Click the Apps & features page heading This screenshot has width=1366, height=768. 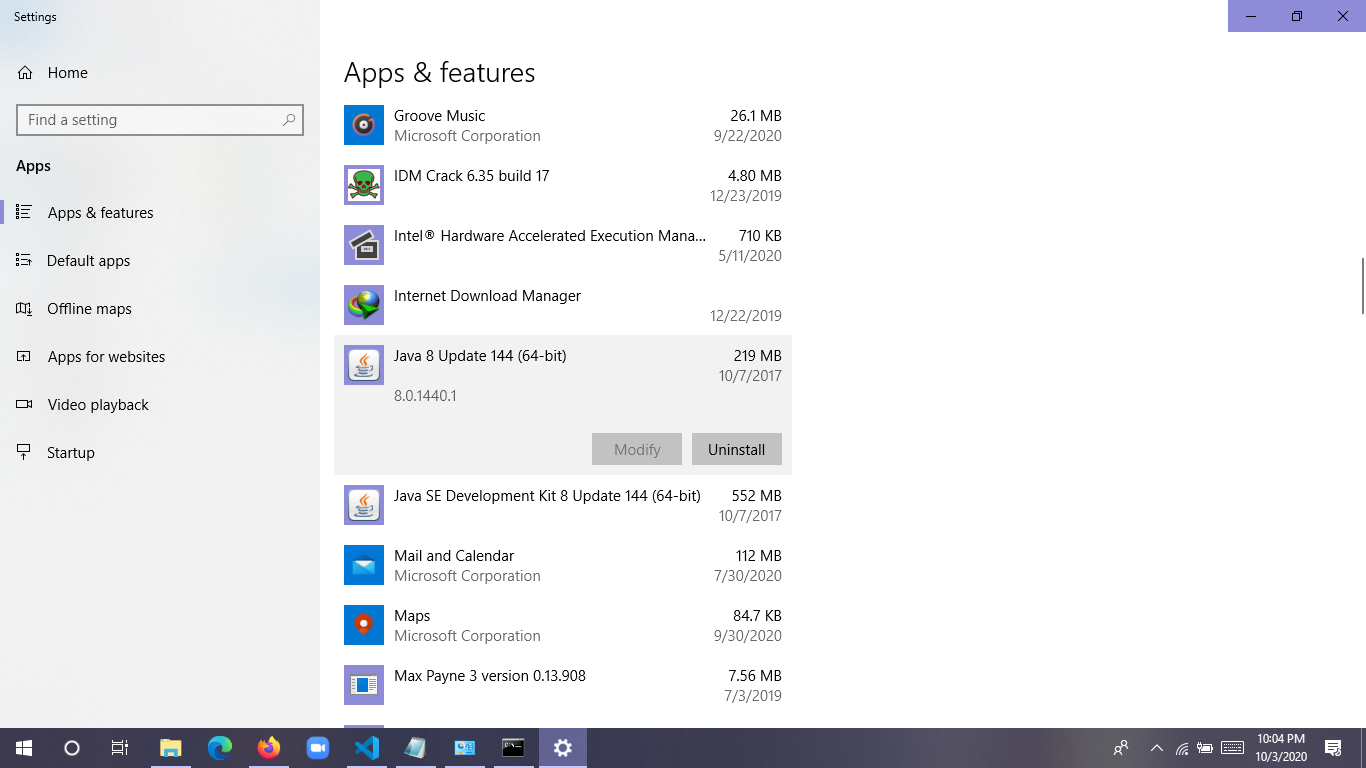coord(440,73)
